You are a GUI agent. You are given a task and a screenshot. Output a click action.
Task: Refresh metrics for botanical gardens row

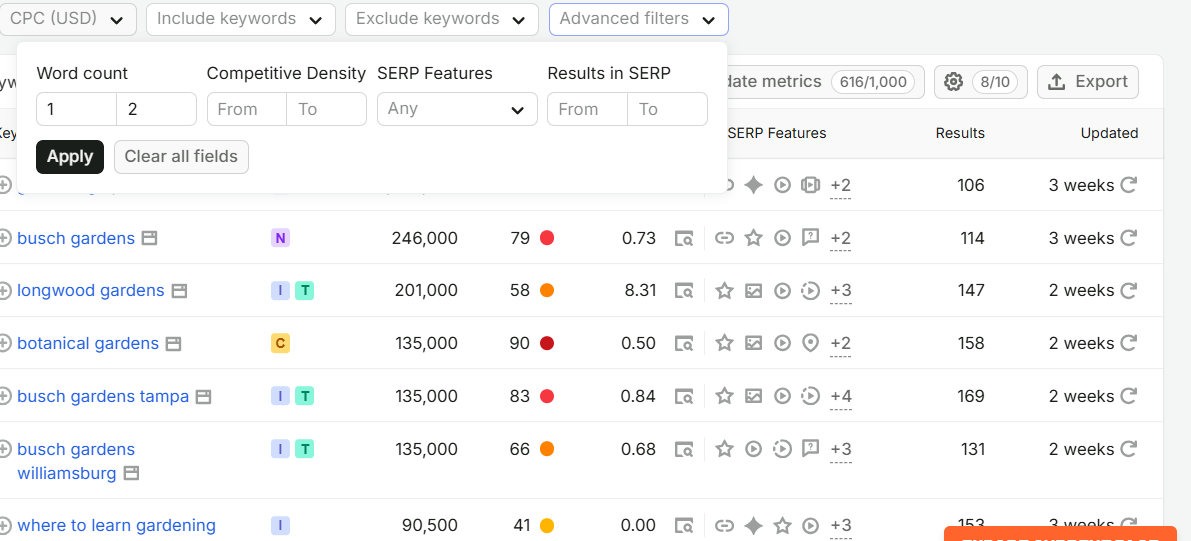click(1128, 343)
